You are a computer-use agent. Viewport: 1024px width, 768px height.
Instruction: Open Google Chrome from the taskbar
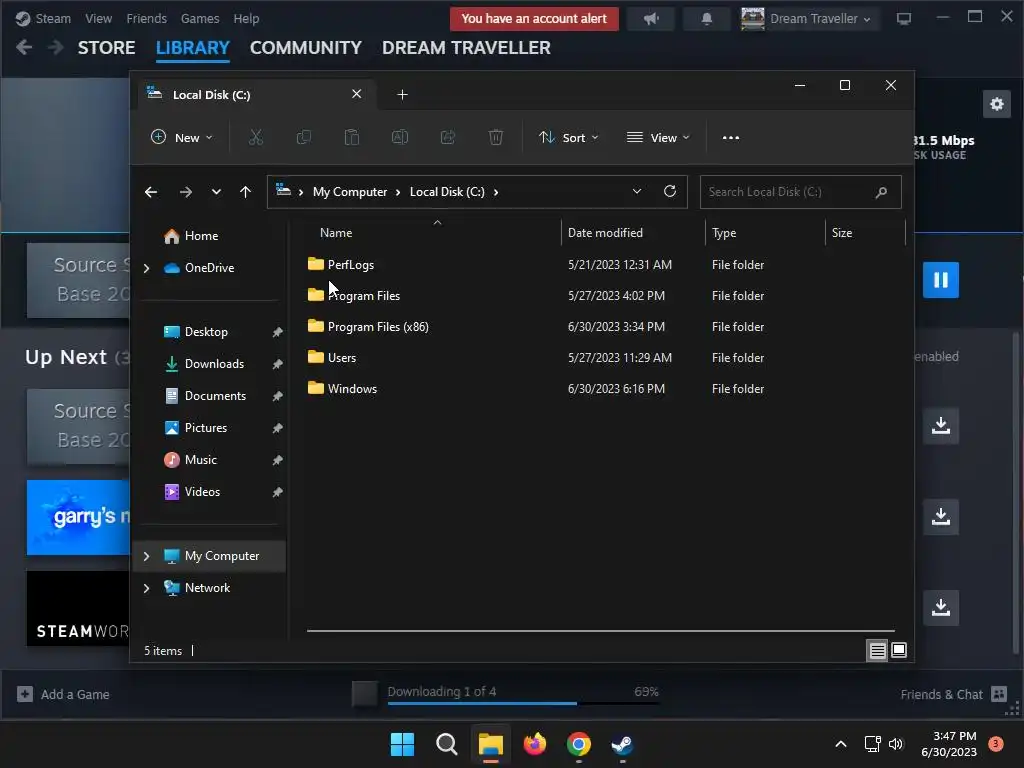[579, 744]
